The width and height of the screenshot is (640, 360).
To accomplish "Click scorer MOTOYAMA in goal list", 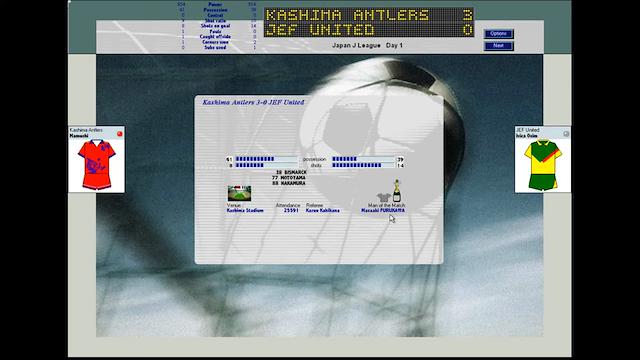I will (x=289, y=178).
